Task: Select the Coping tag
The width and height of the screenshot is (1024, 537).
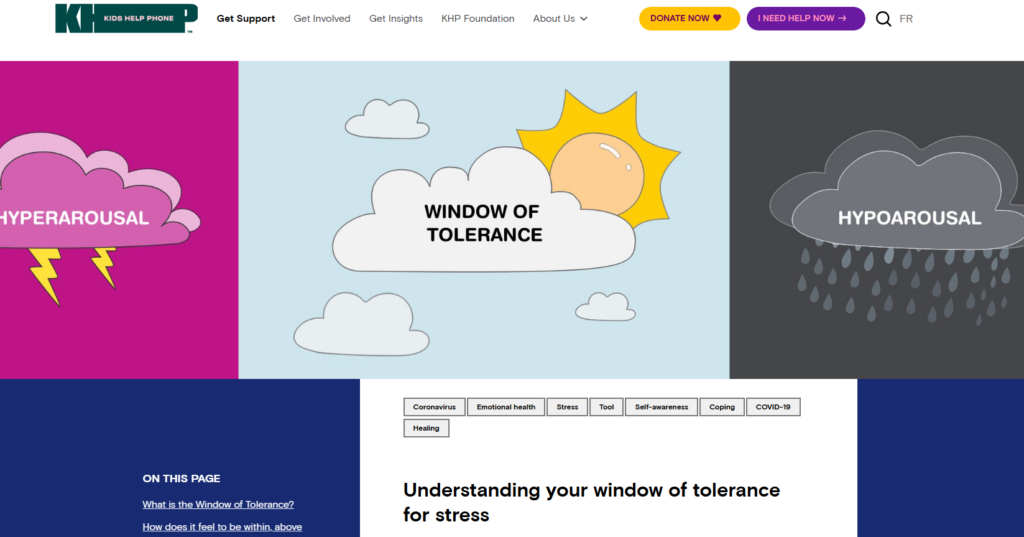Action: [722, 407]
